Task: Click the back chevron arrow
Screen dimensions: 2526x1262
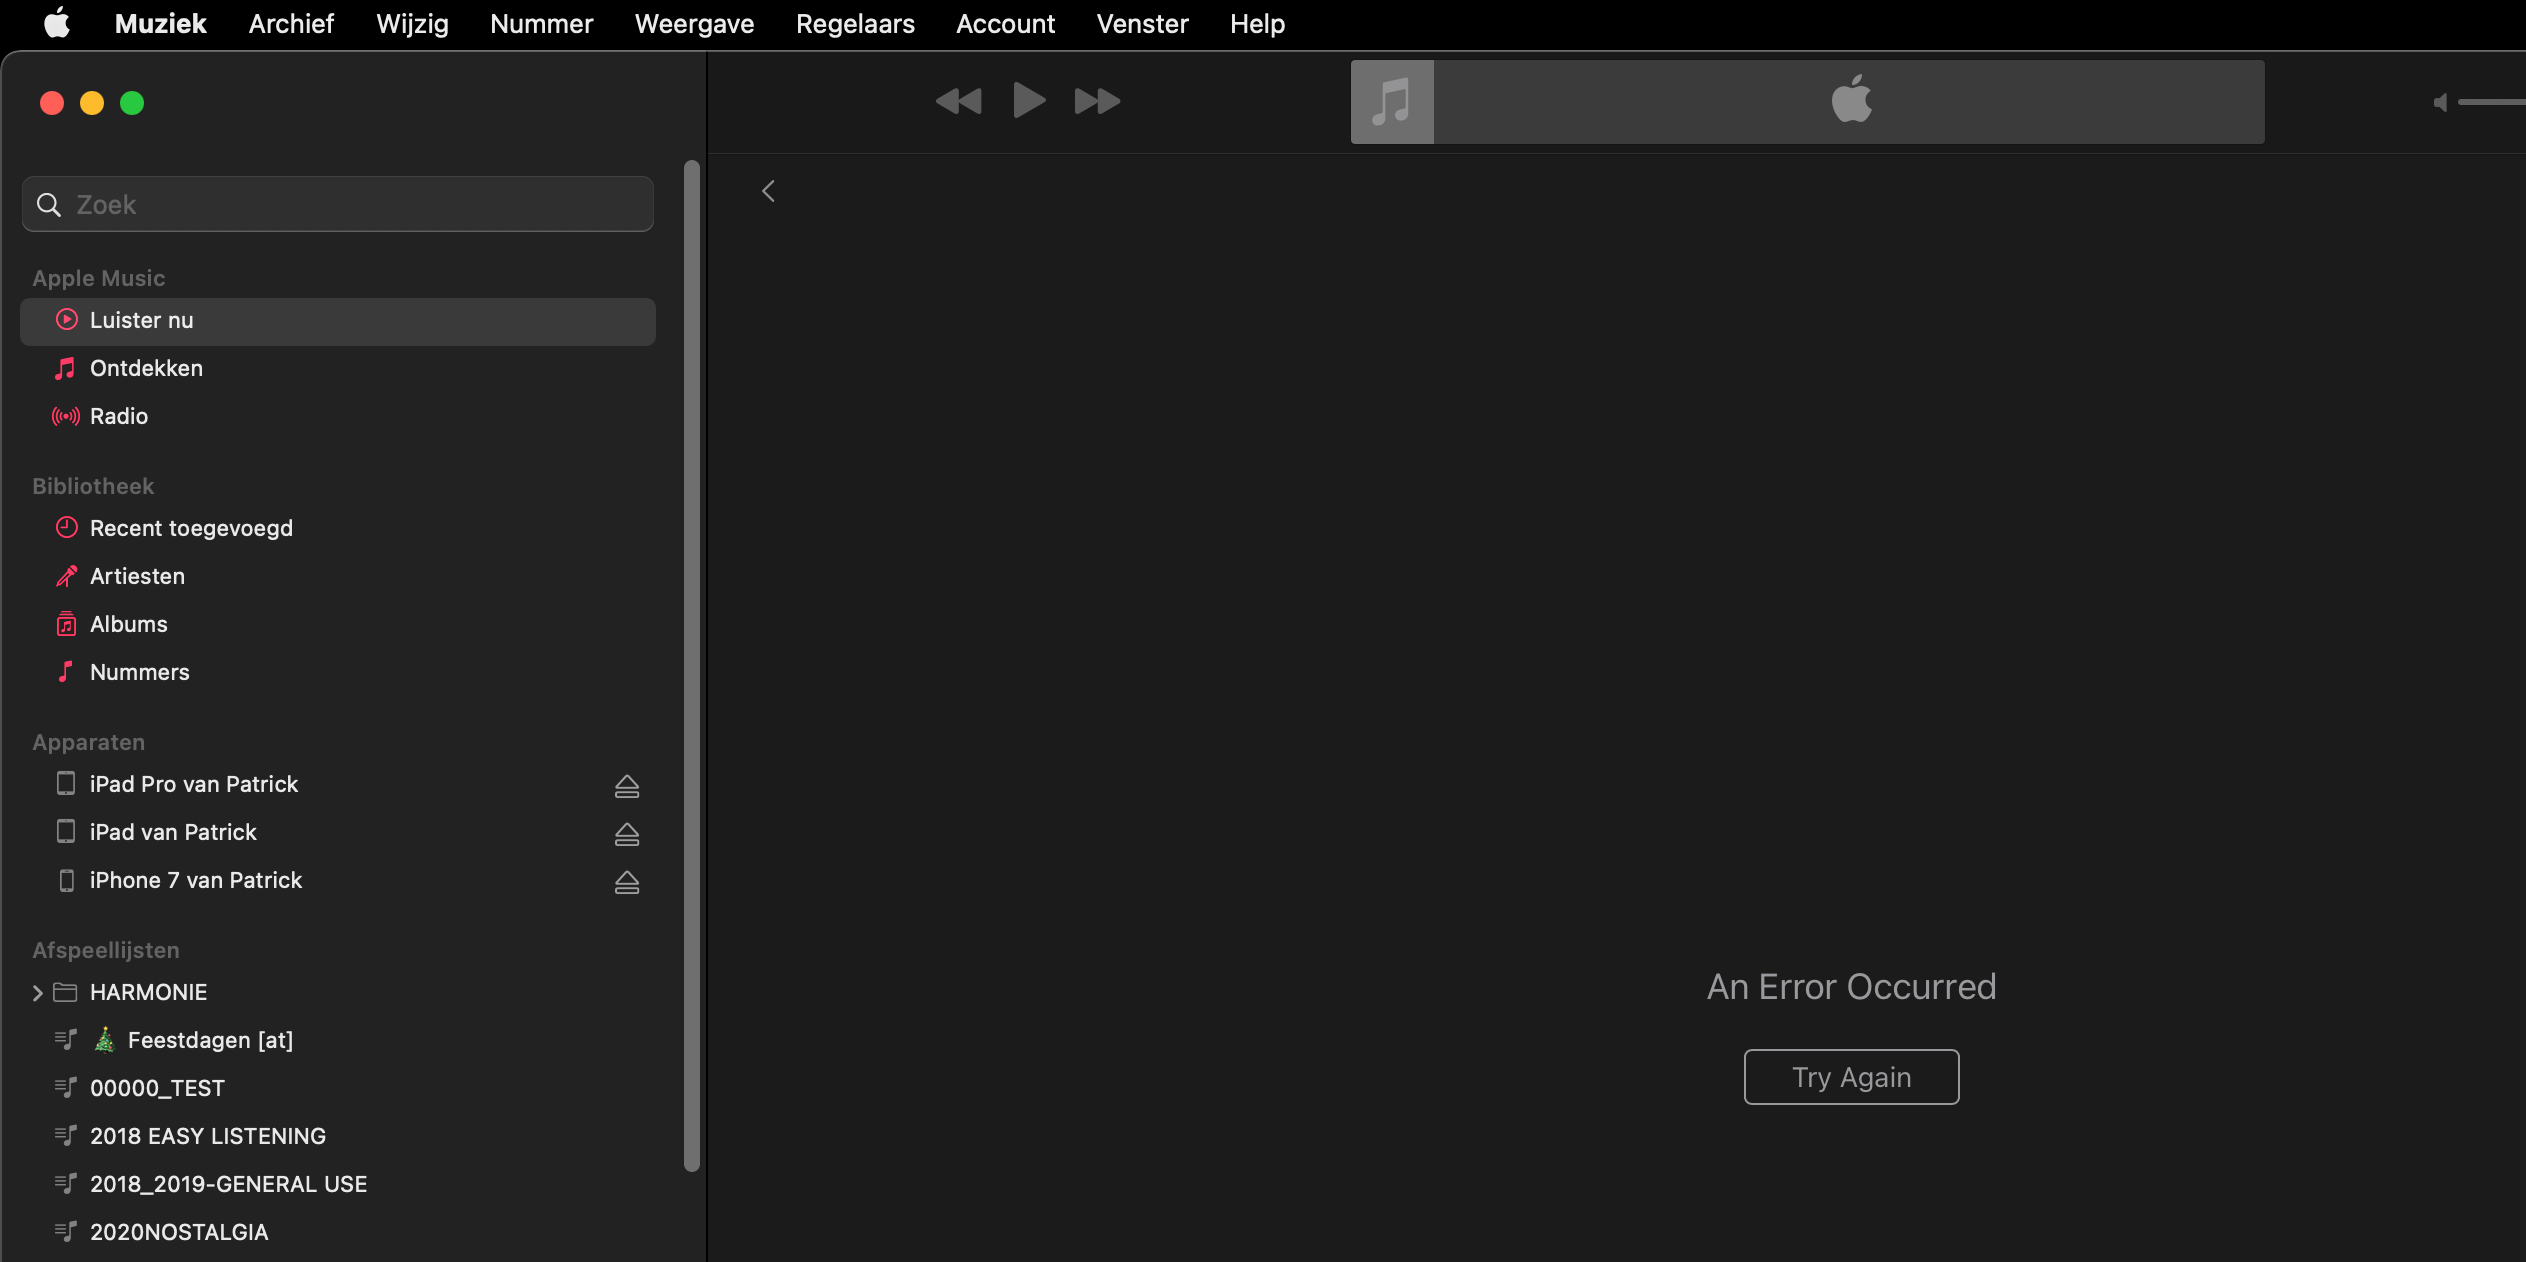Action: (x=768, y=191)
